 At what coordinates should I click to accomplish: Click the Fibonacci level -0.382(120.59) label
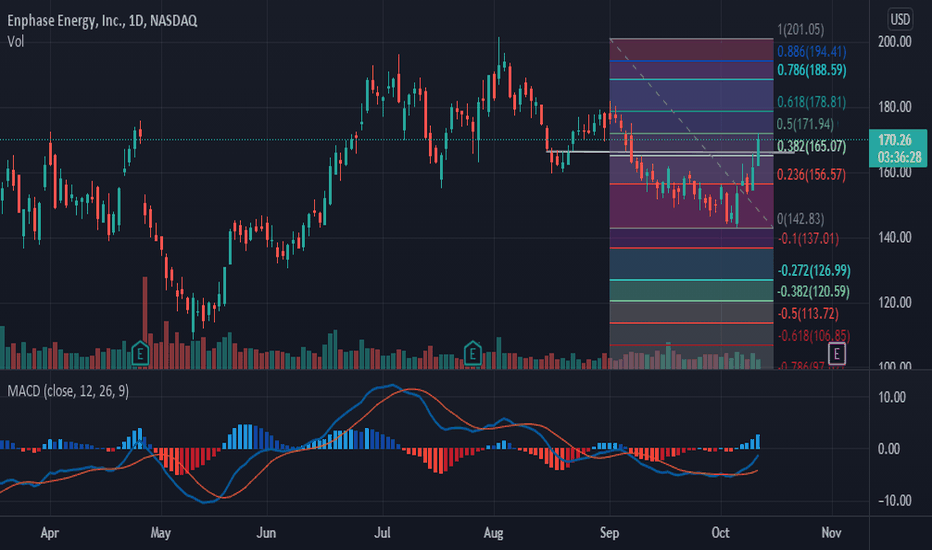[x=814, y=292]
